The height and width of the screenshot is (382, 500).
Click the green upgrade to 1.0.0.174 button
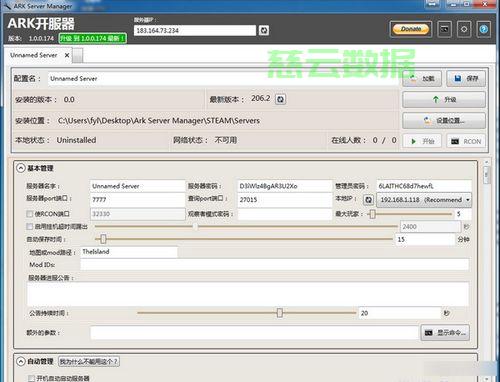[x=93, y=38]
